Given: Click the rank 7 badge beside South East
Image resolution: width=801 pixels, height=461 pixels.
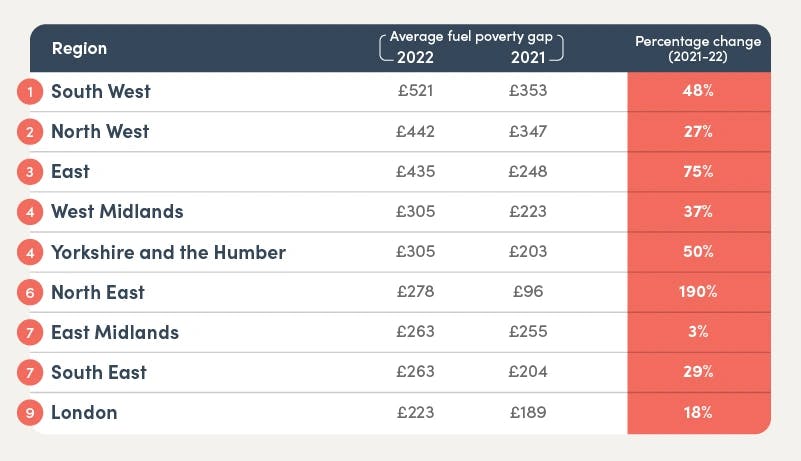Looking at the screenshot, I should pyautogui.click(x=30, y=372).
